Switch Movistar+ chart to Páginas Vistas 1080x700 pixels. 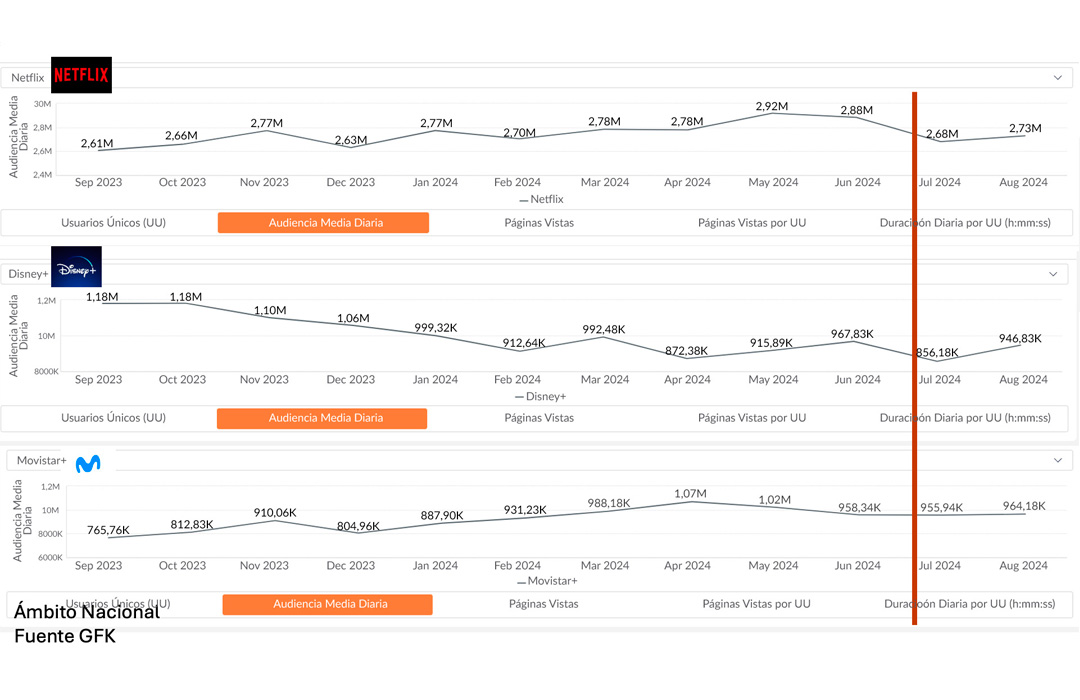[543, 604]
